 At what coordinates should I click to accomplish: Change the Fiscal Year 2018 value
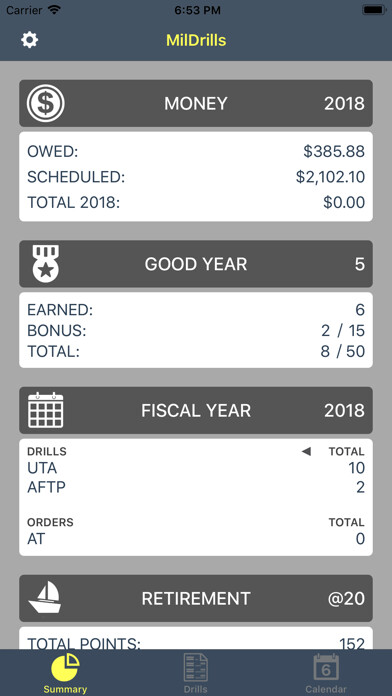[x=344, y=411]
